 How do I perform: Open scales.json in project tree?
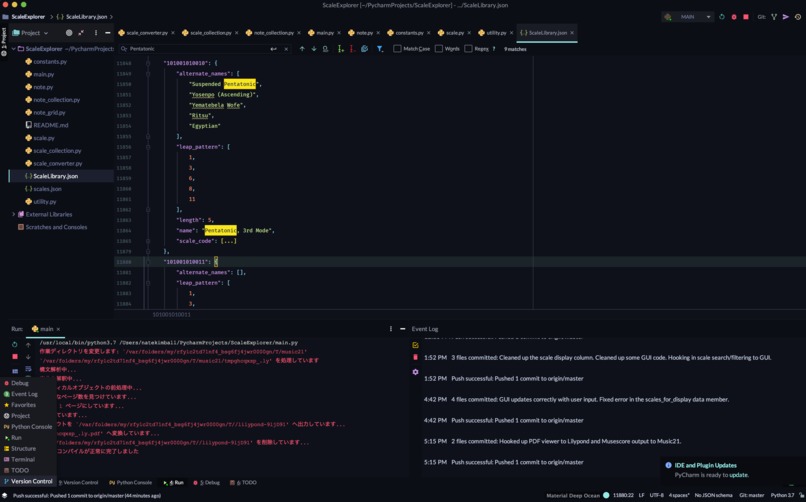point(47,189)
